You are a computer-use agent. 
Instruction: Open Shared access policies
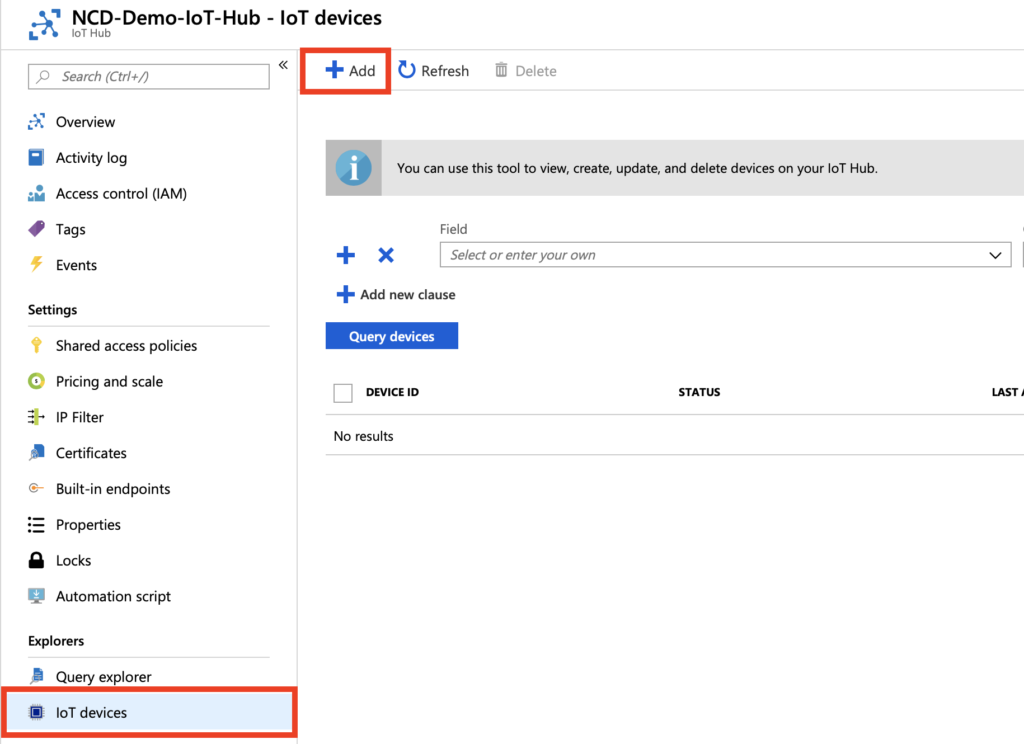(x=127, y=346)
